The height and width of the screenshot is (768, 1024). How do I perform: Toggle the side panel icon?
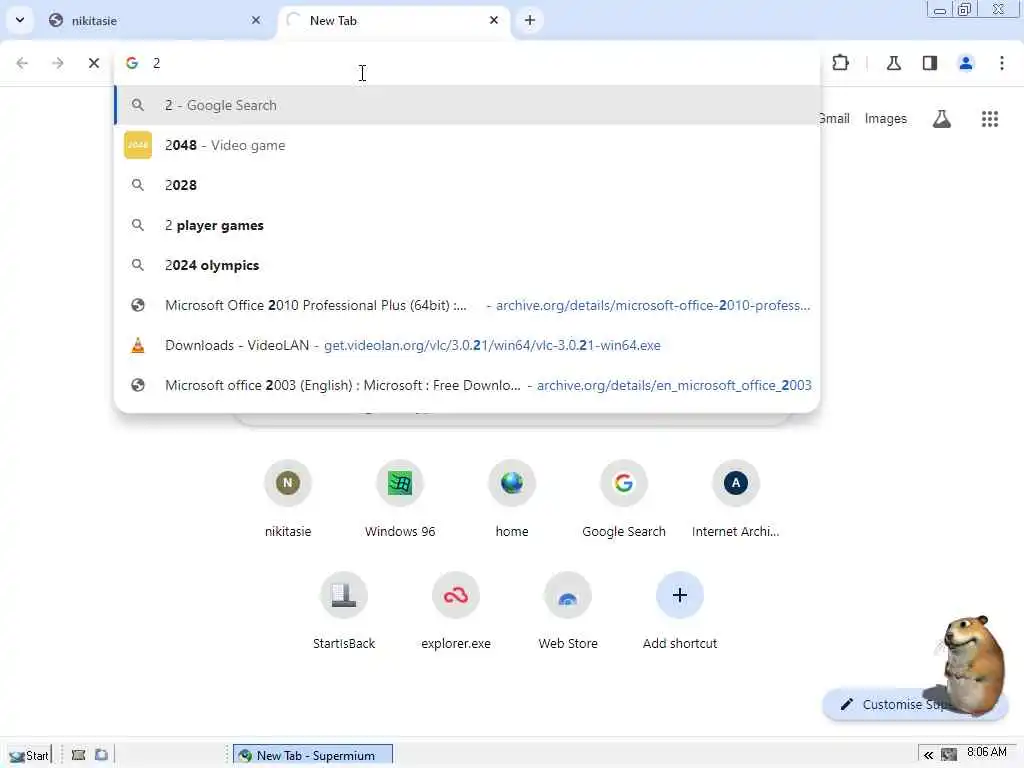point(930,63)
